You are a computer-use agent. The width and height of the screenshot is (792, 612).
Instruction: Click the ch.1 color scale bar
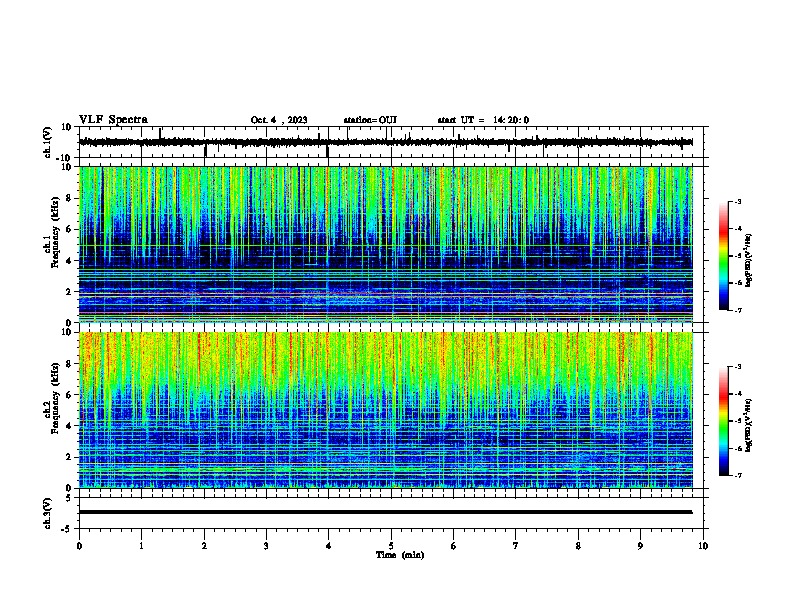point(724,256)
